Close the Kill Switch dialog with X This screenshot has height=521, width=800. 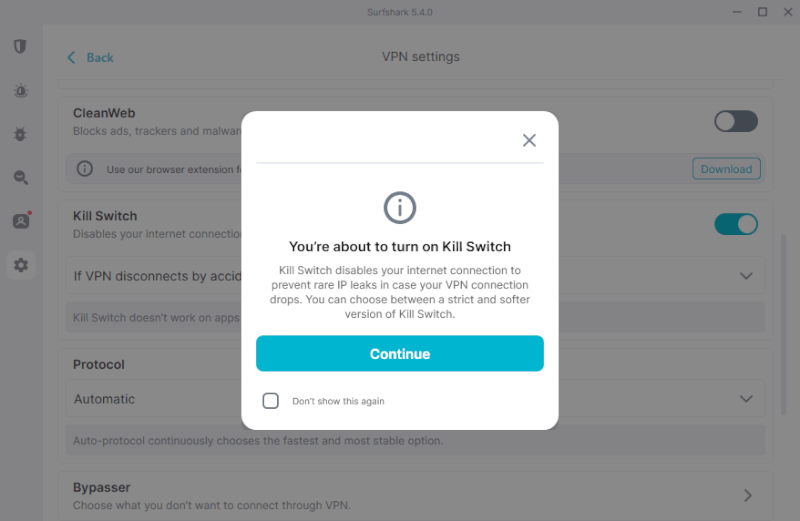coord(529,140)
